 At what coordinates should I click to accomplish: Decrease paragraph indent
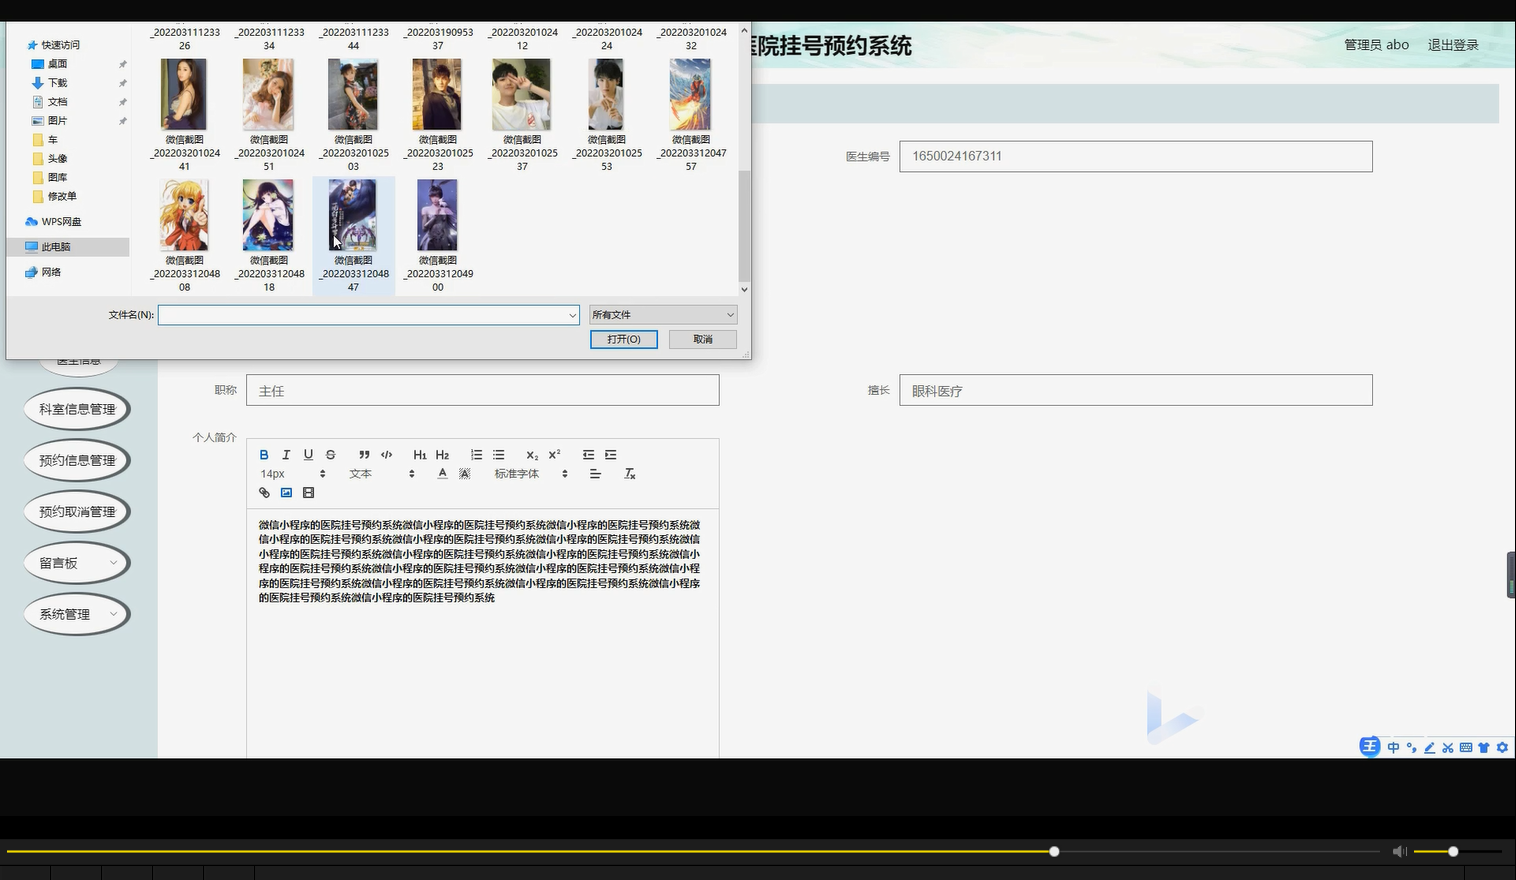click(x=588, y=455)
